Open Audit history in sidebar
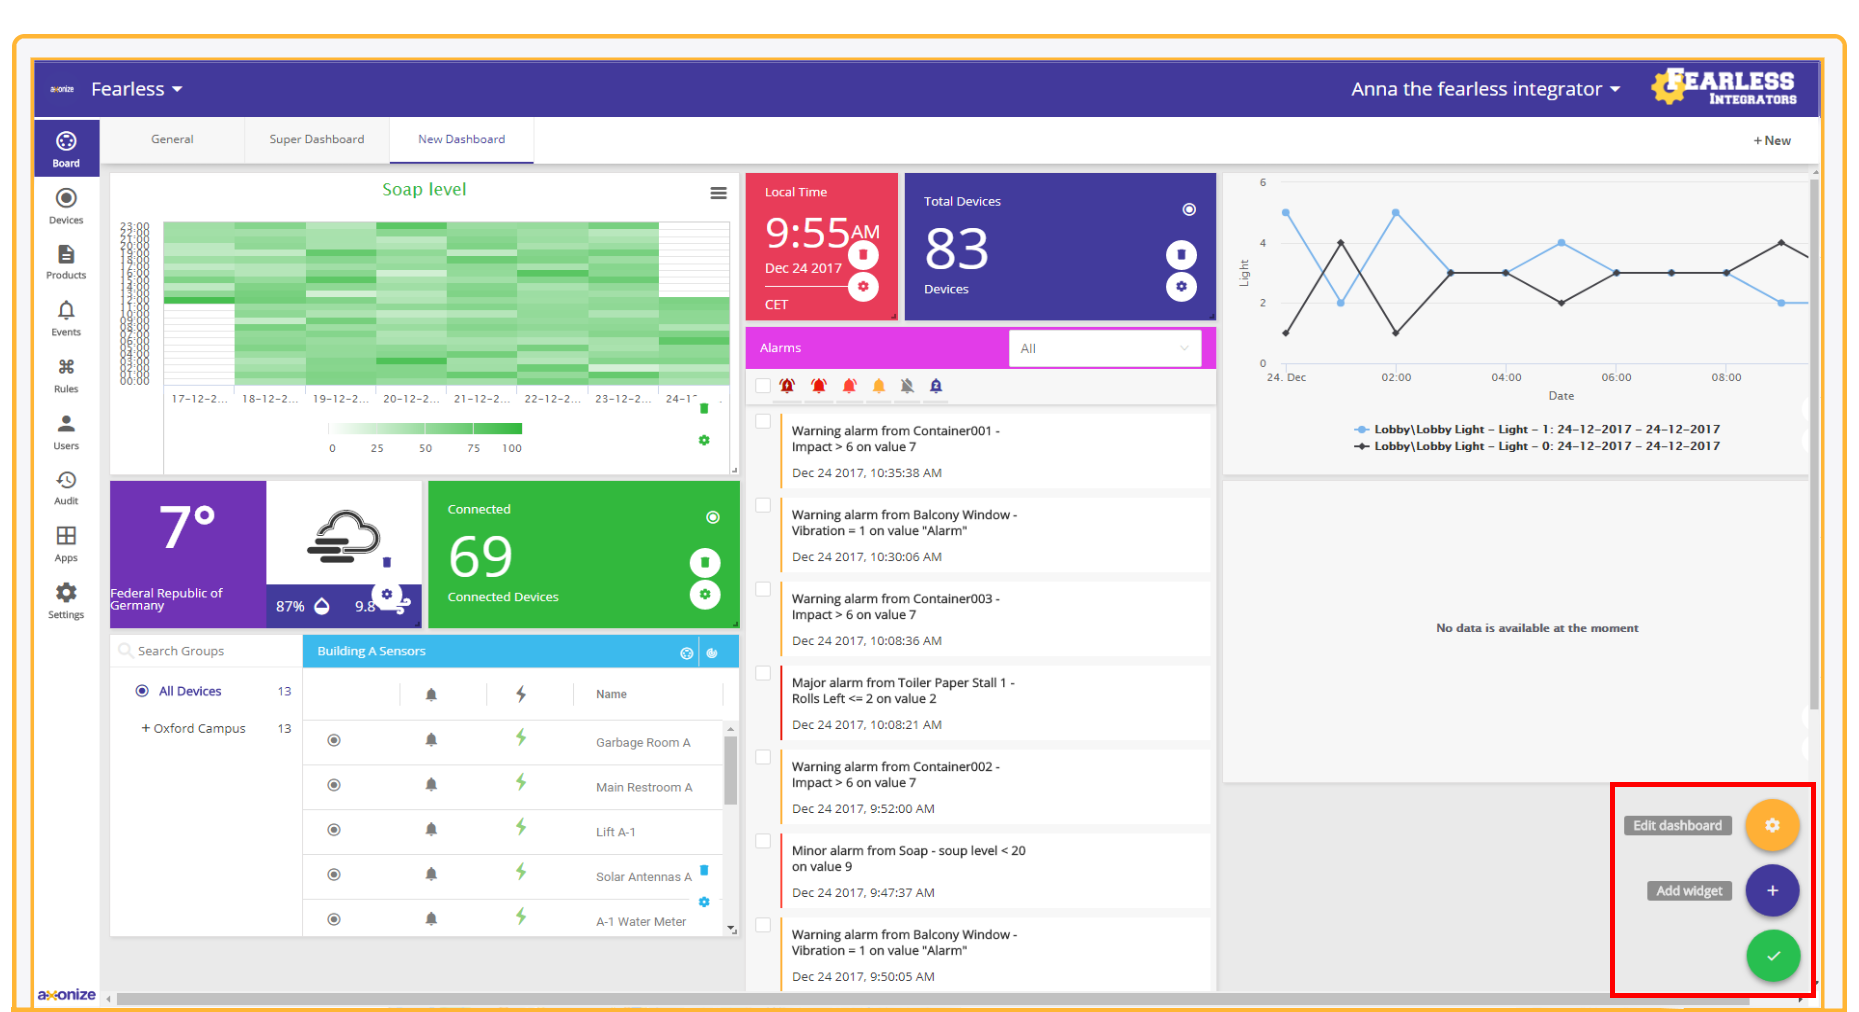Image resolution: width=1859 pixels, height=1012 pixels. (x=66, y=487)
